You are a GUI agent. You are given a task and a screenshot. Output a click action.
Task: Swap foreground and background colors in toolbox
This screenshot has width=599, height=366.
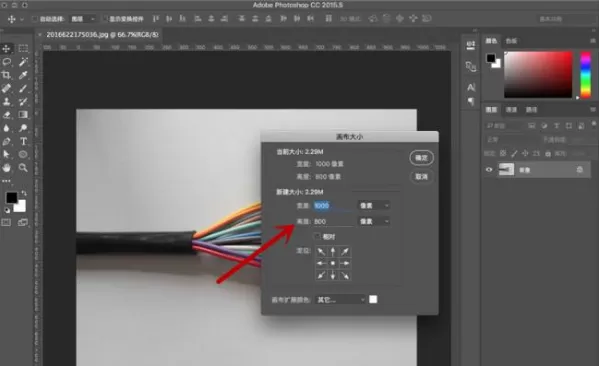click(24, 193)
